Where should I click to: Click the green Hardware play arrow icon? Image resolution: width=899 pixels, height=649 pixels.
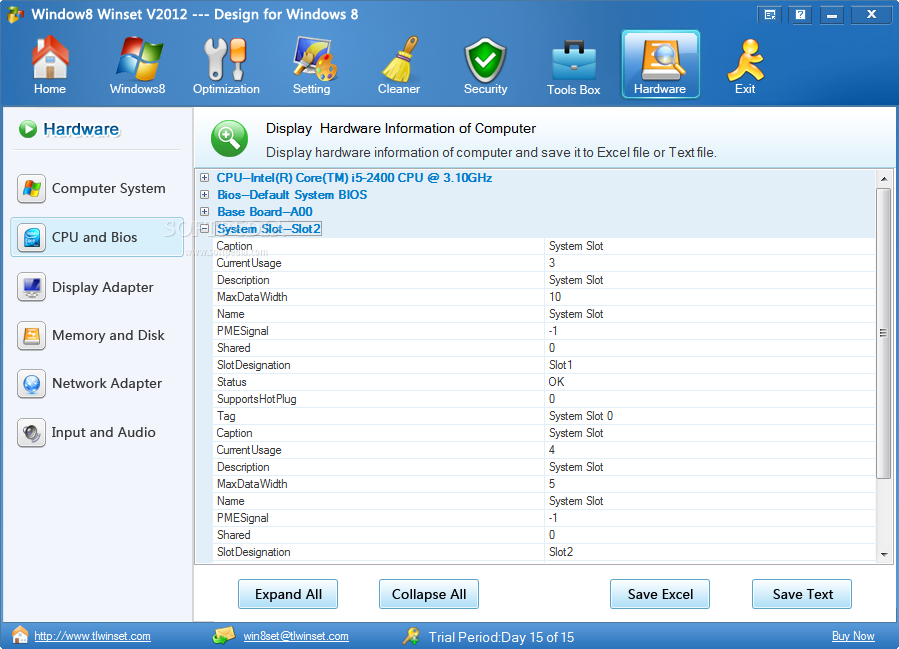point(28,129)
